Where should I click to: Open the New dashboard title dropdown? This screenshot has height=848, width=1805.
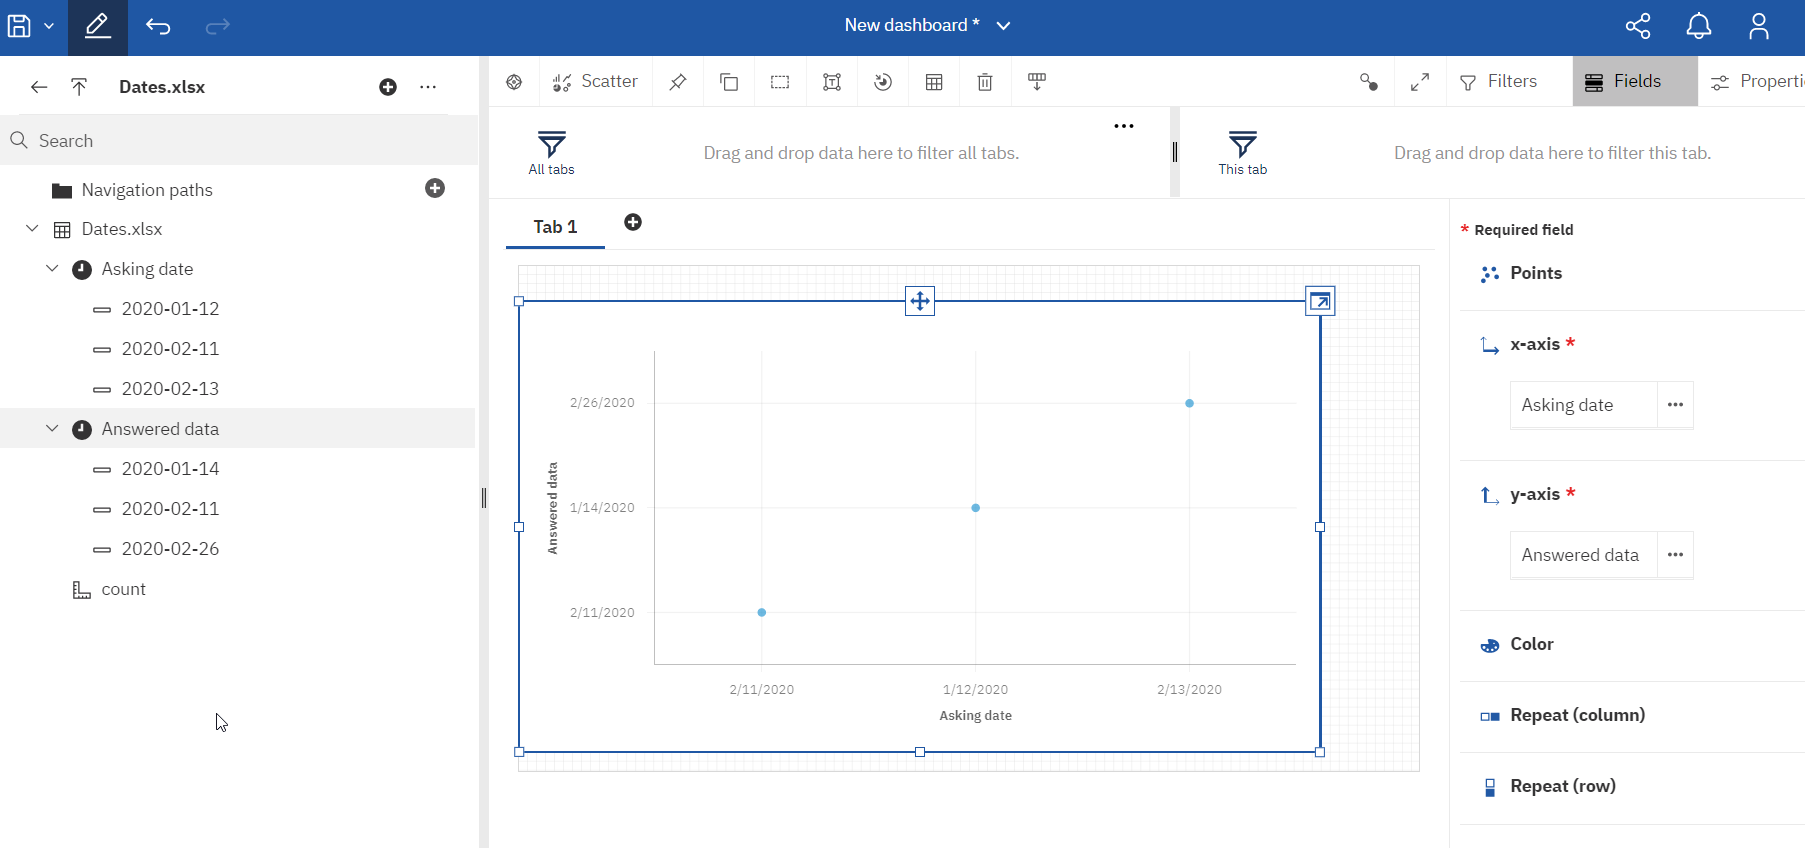[x=1004, y=26]
